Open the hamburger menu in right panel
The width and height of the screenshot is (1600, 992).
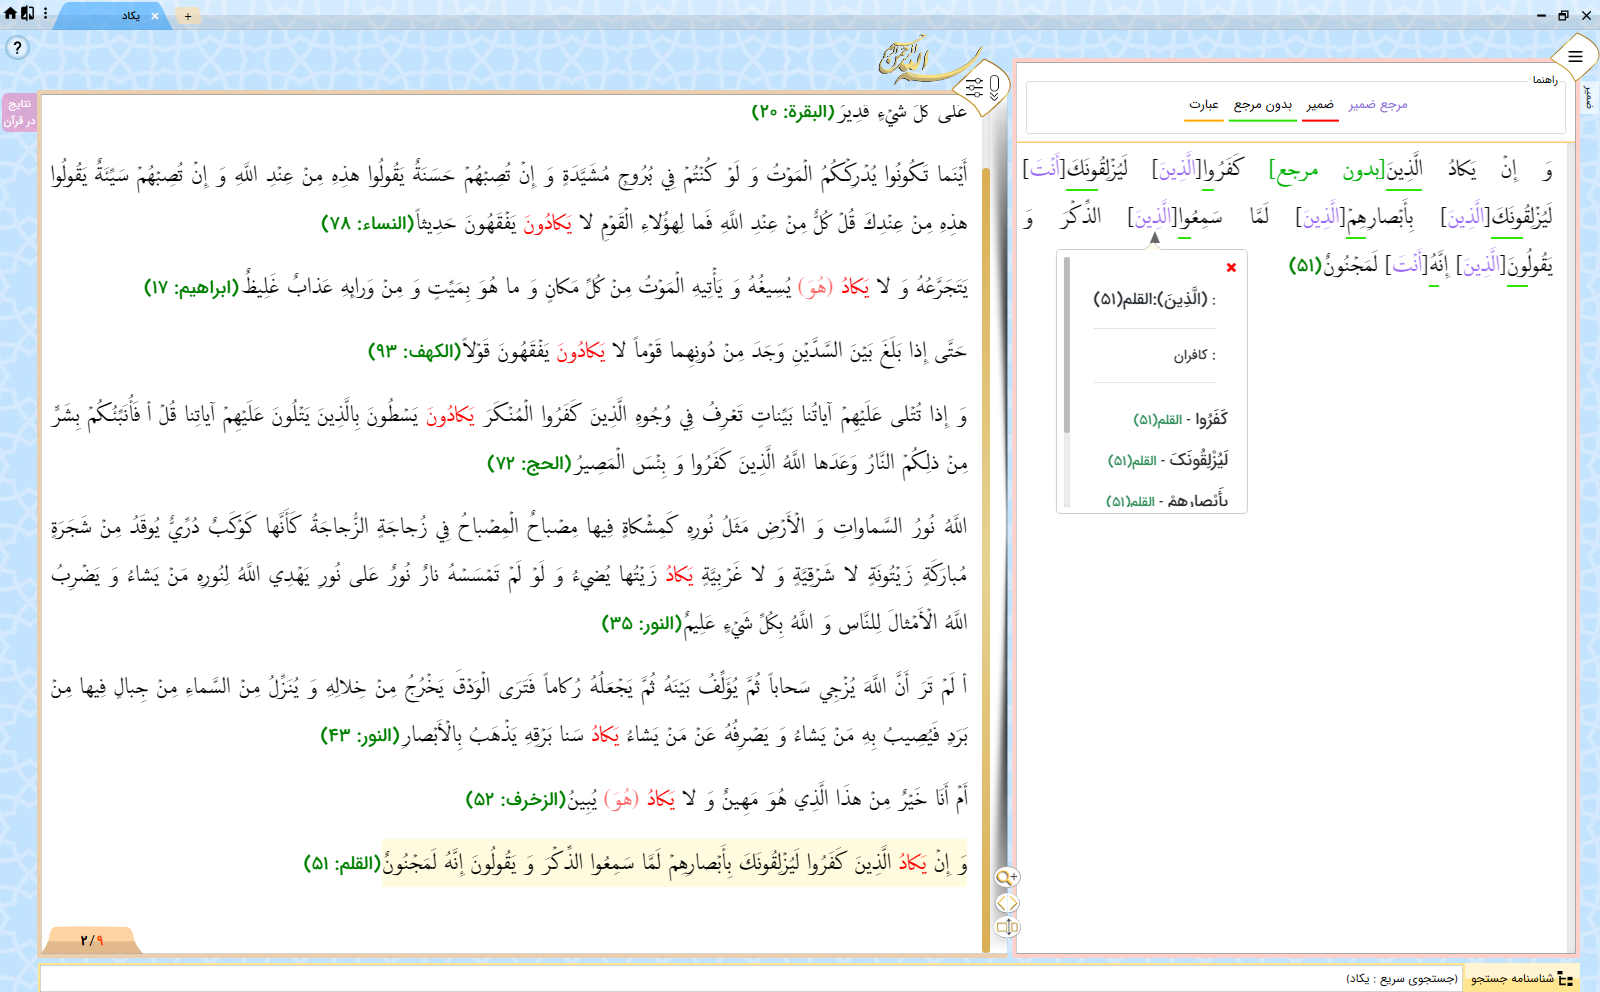[1575, 57]
